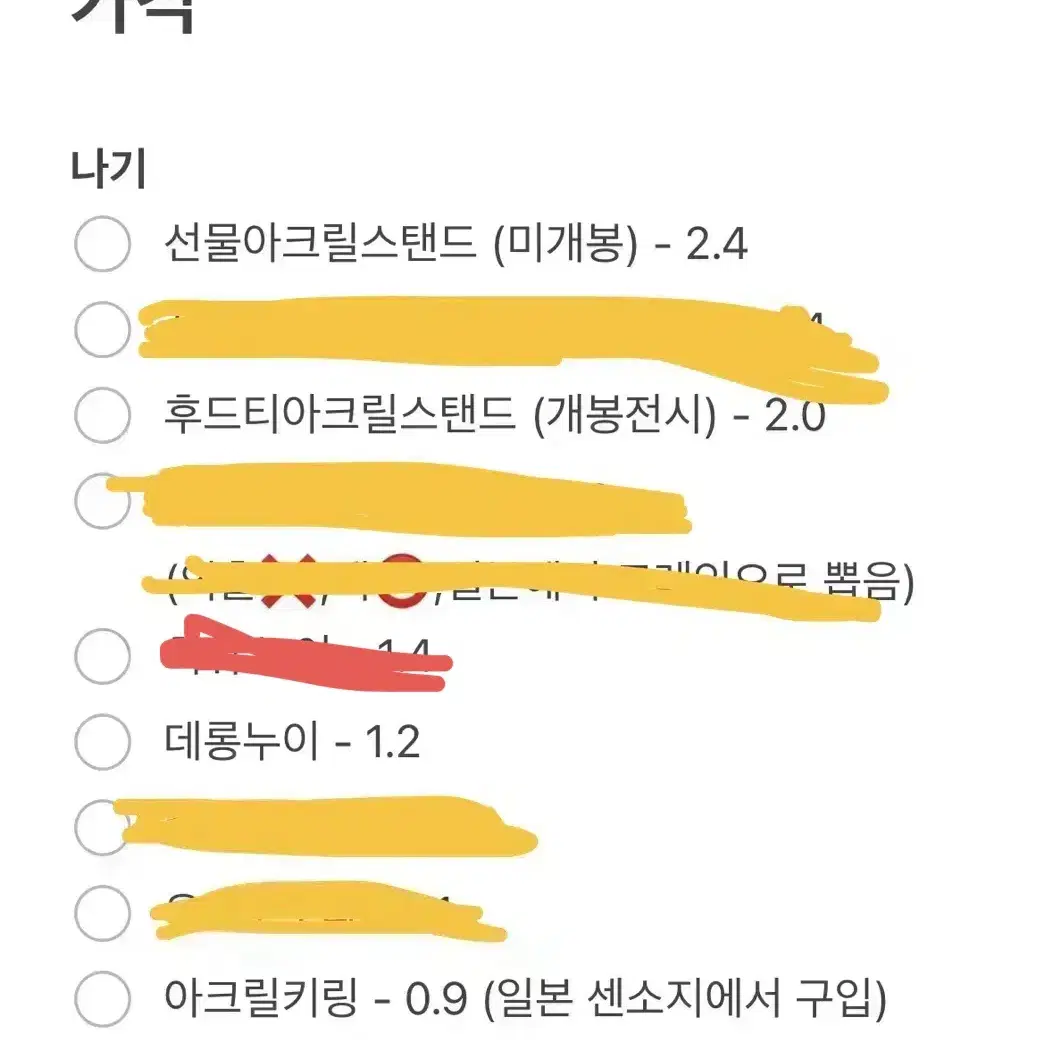Screen dimensions: 1053x1053
Task: Click the 후드티아크릴스탠드 (개봉전시) - 2.0 label text
Action: (494, 414)
